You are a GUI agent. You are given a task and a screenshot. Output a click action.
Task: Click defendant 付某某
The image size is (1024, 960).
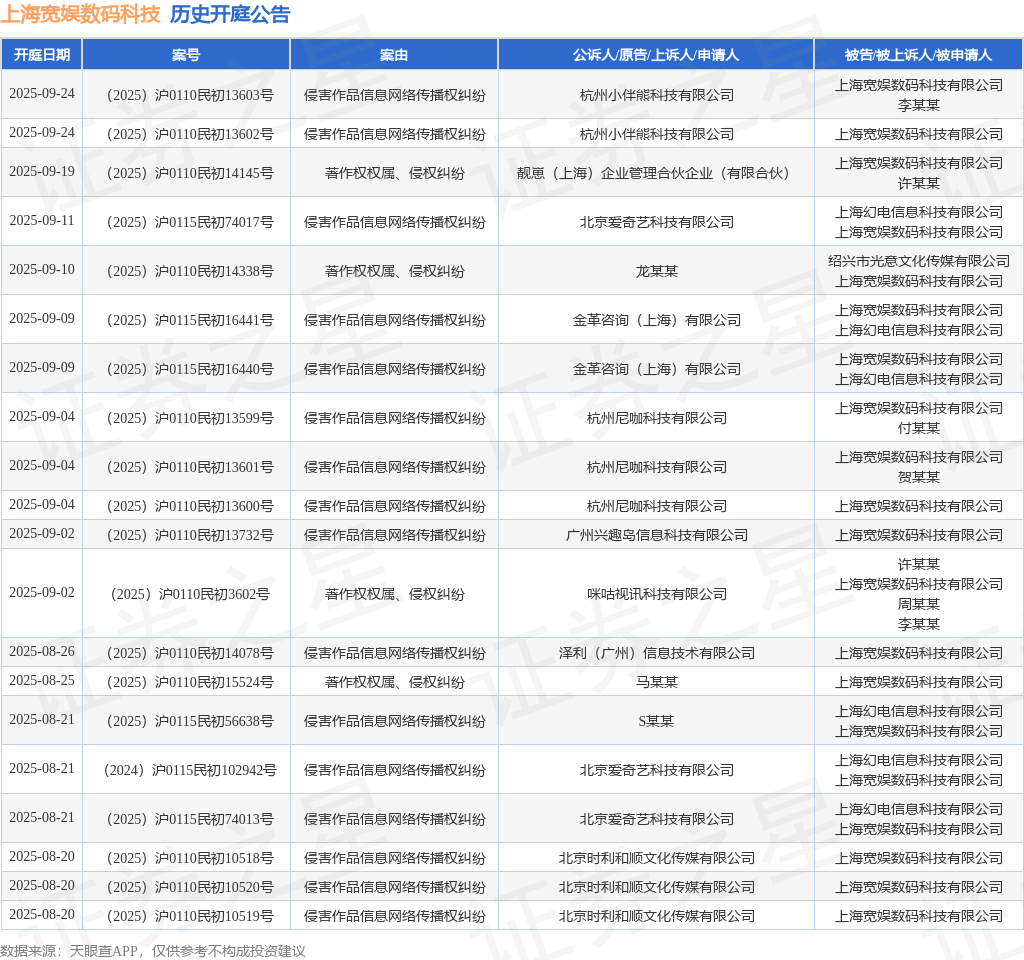click(x=919, y=428)
